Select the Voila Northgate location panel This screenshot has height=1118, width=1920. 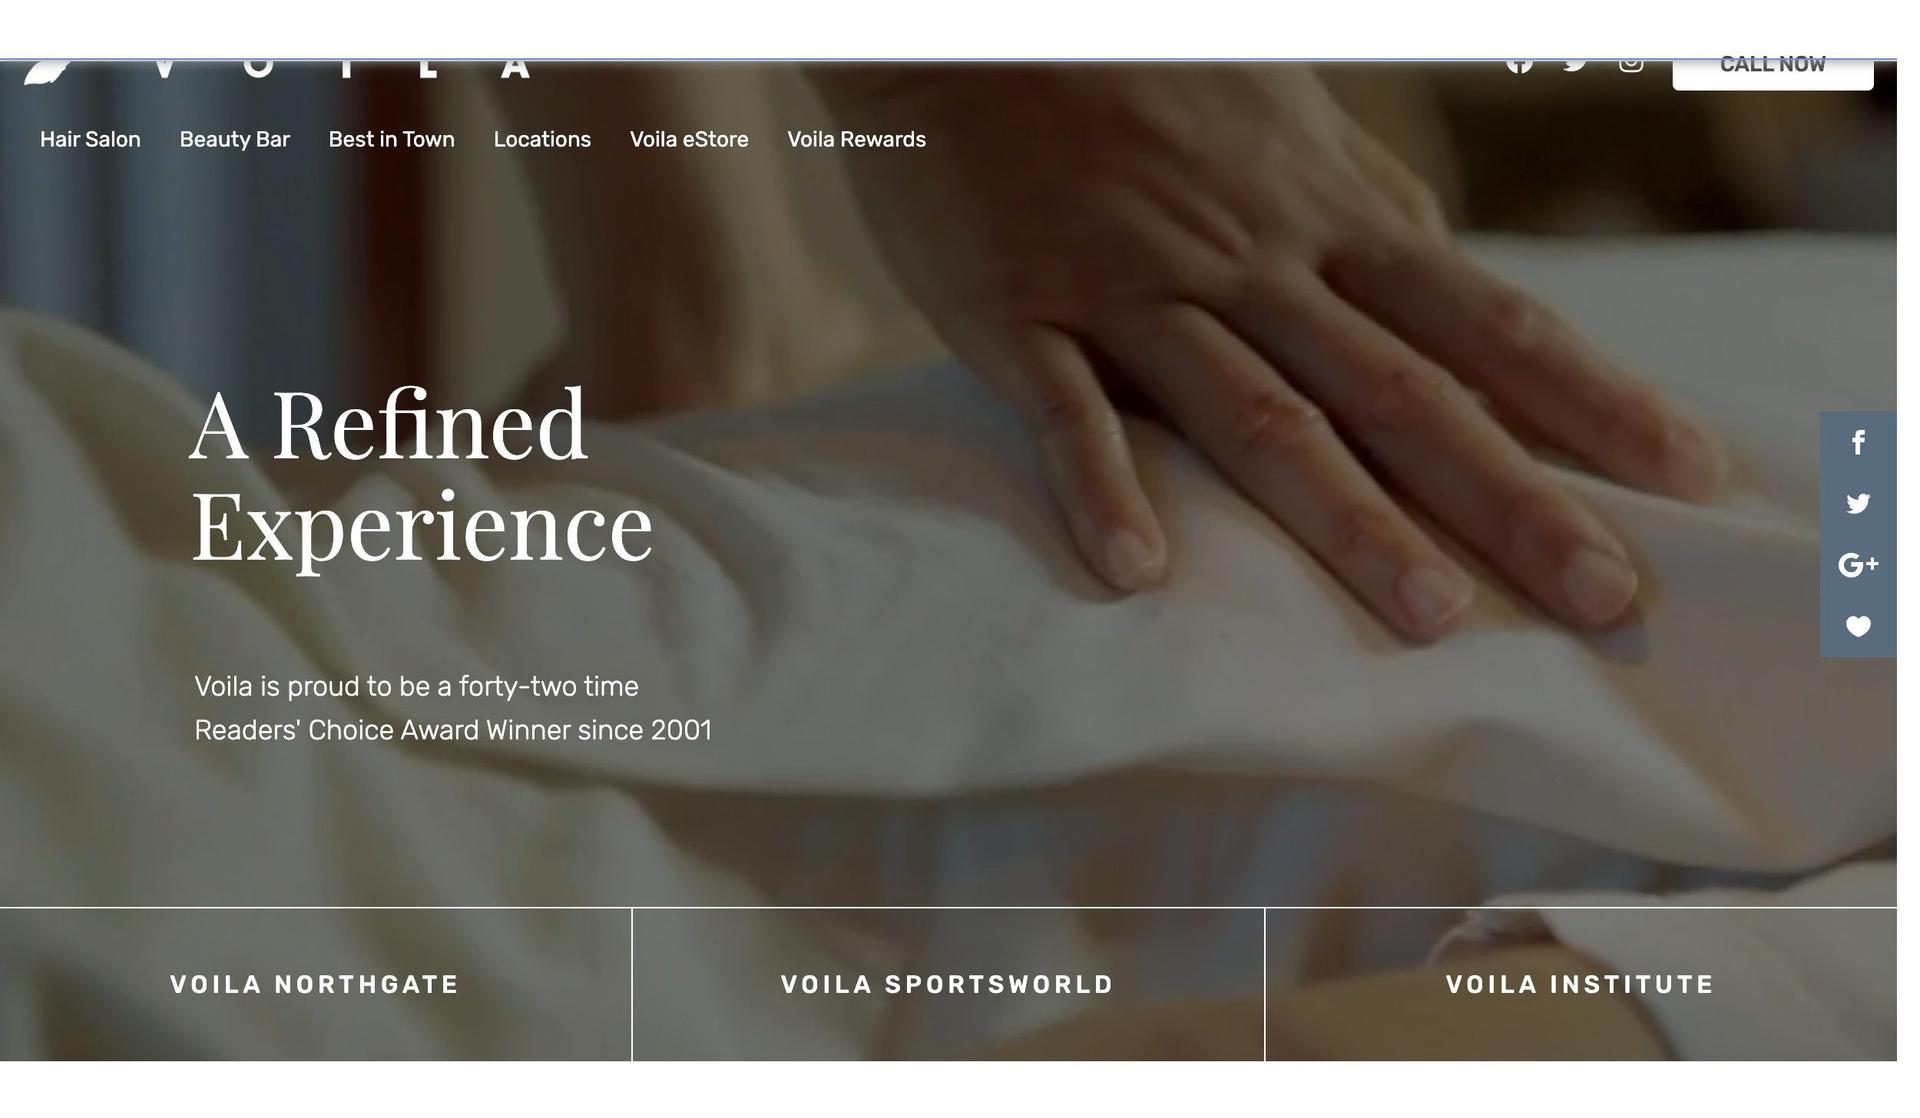point(315,985)
